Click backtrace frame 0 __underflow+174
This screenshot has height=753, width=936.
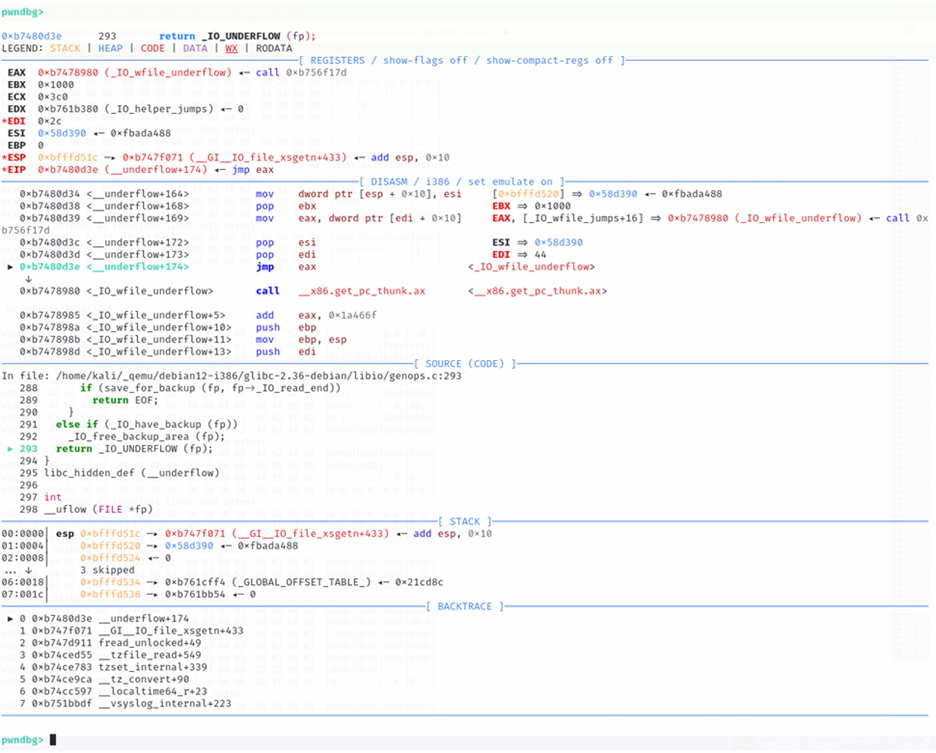point(98,619)
